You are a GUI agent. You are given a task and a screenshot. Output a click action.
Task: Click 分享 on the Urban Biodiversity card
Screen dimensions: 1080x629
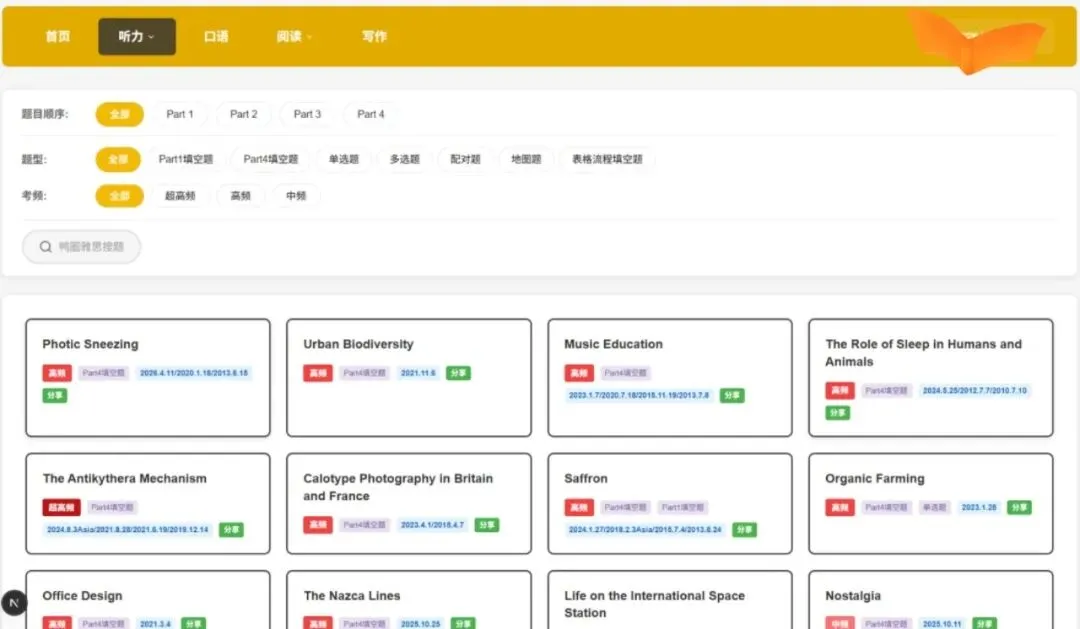(x=458, y=373)
